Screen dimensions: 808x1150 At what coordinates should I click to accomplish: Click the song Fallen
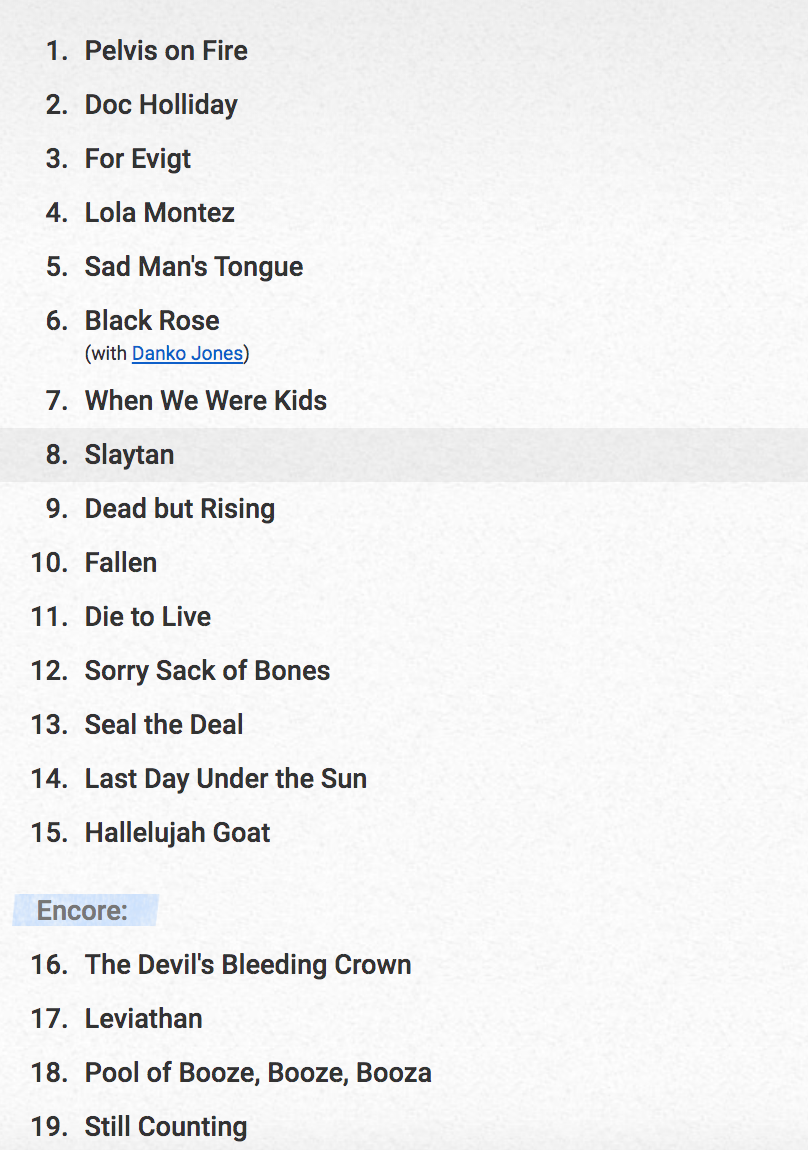pyautogui.click(x=121, y=563)
